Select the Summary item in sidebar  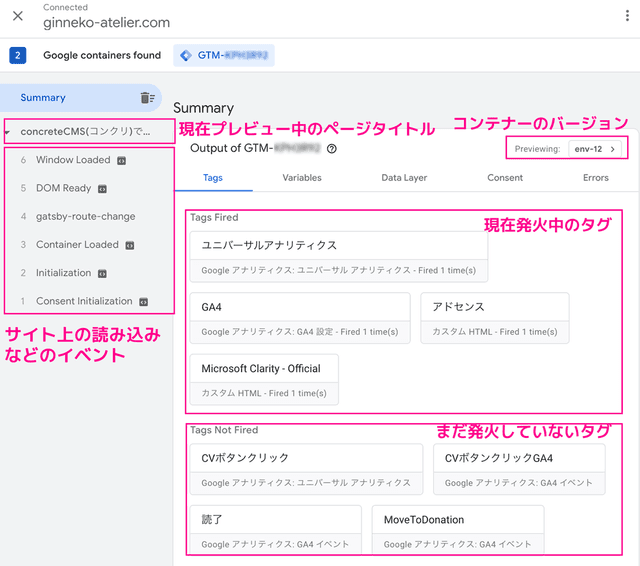click(x=81, y=98)
